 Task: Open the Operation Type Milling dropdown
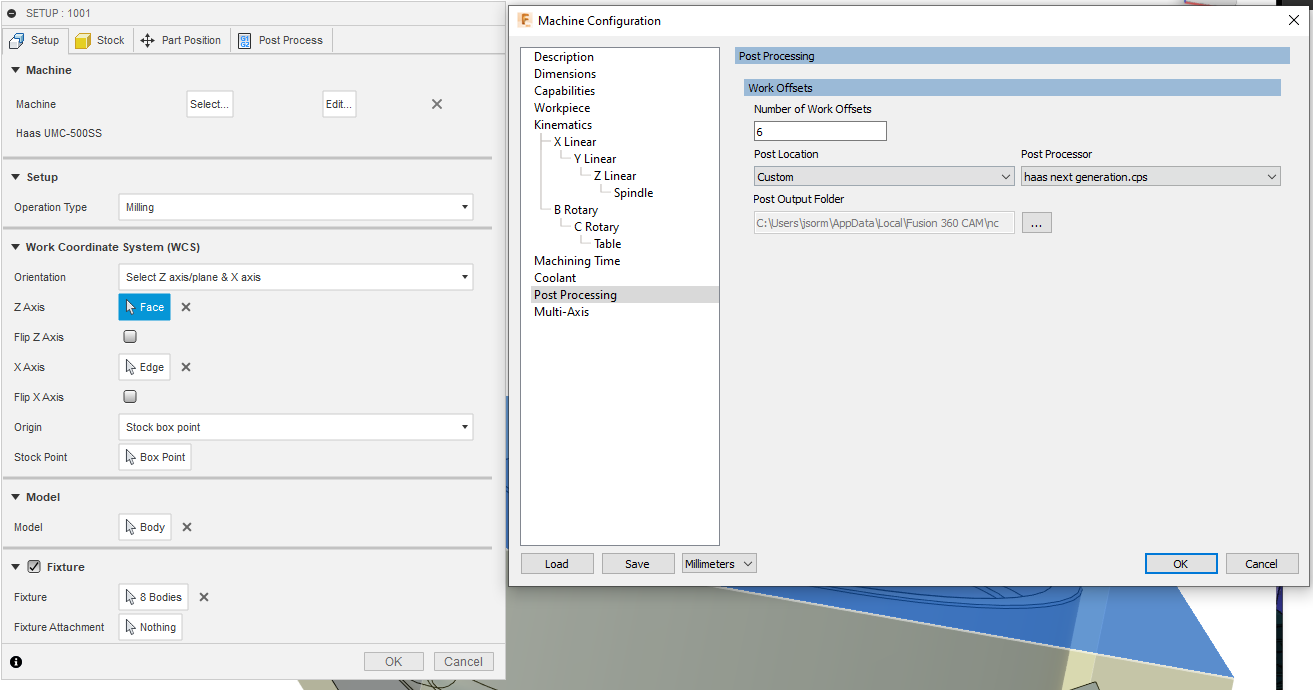coord(295,207)
